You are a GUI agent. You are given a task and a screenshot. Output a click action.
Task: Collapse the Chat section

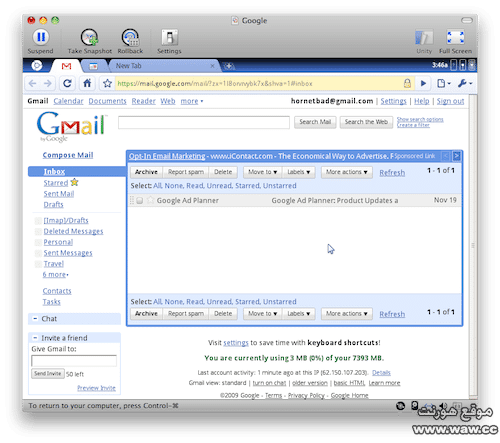point(35,319)
